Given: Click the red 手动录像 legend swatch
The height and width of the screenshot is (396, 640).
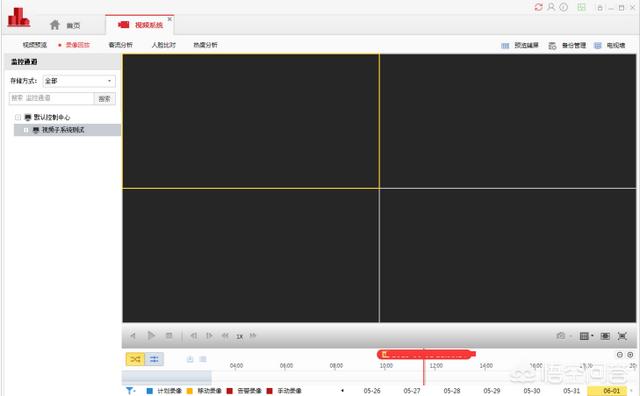Looking at the screenshot, I should [x=269, y=391].
